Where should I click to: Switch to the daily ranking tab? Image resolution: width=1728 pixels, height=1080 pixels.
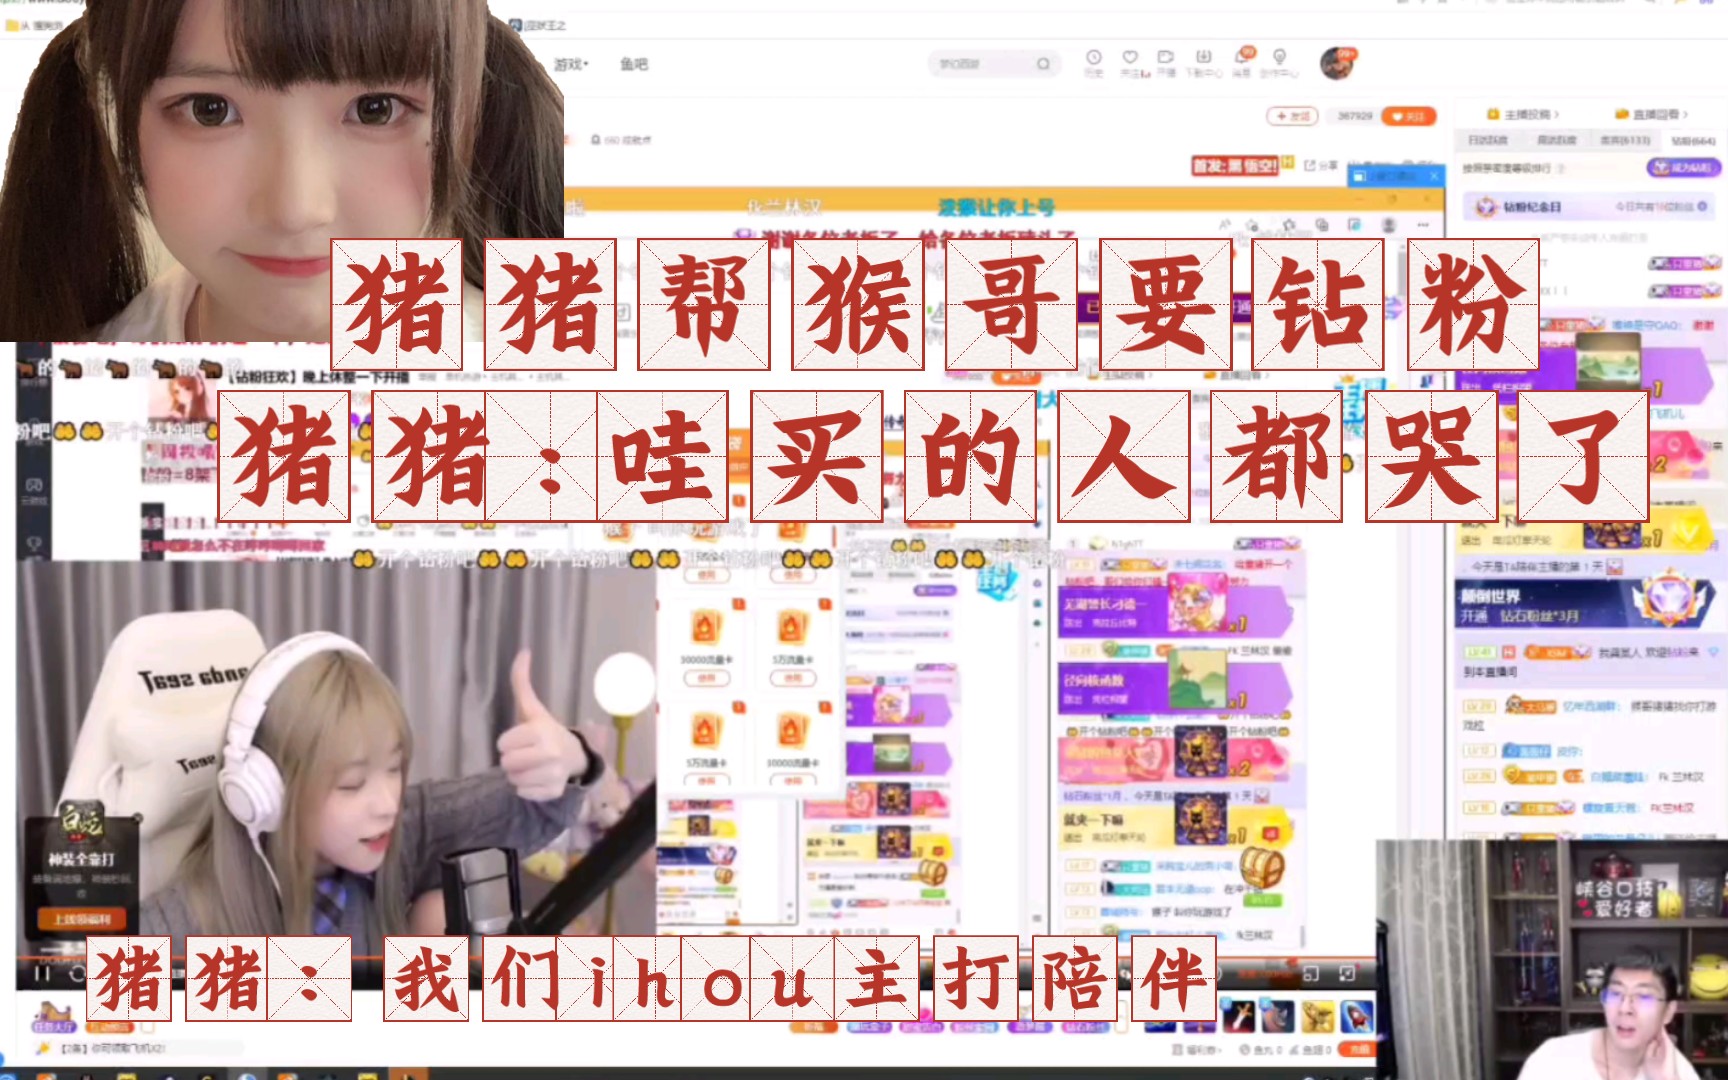1487,140
